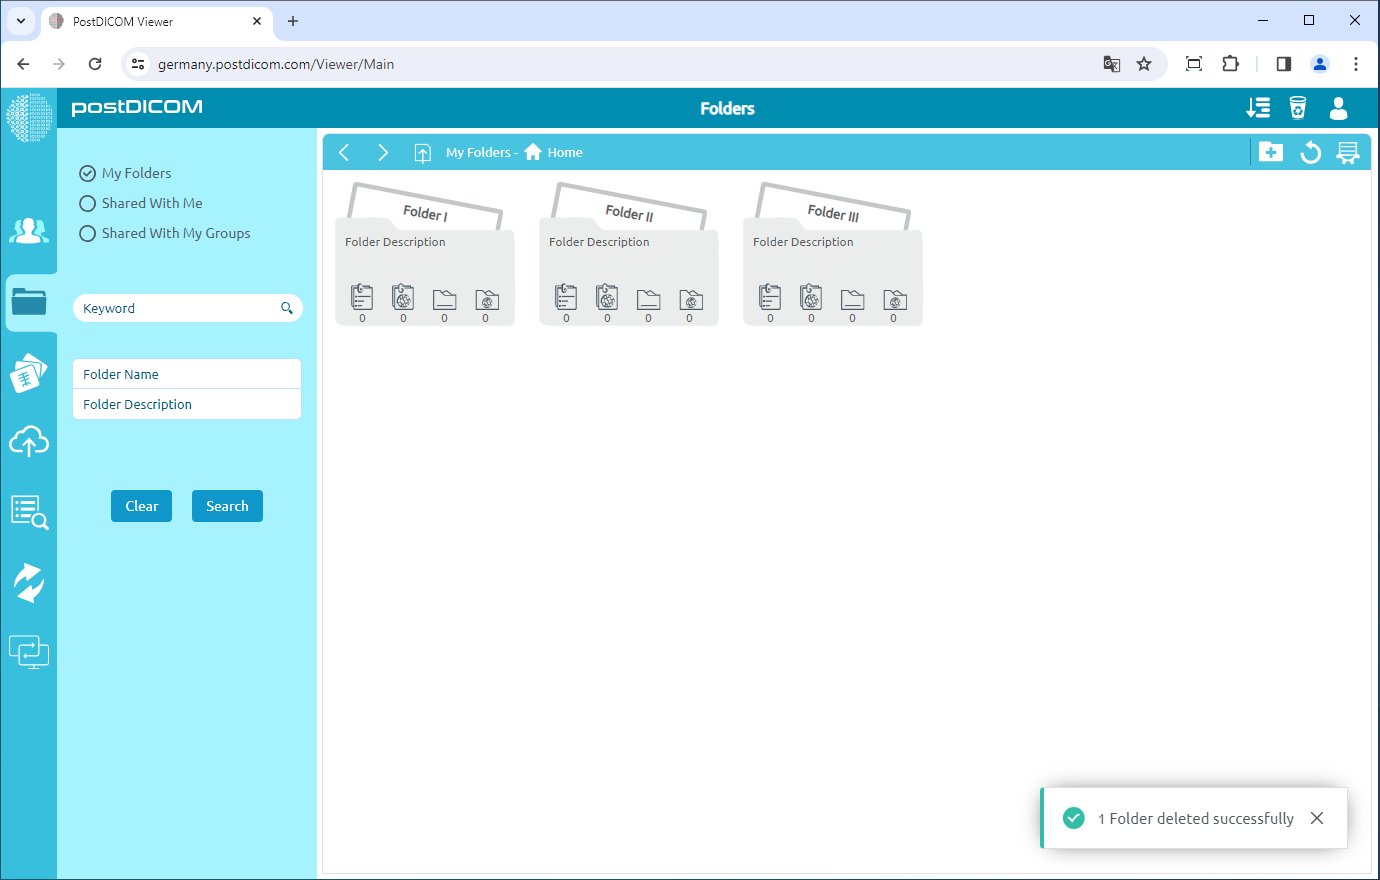Go up one folder level
Viewport: 1380px width, 880px height.
(423, 153)
